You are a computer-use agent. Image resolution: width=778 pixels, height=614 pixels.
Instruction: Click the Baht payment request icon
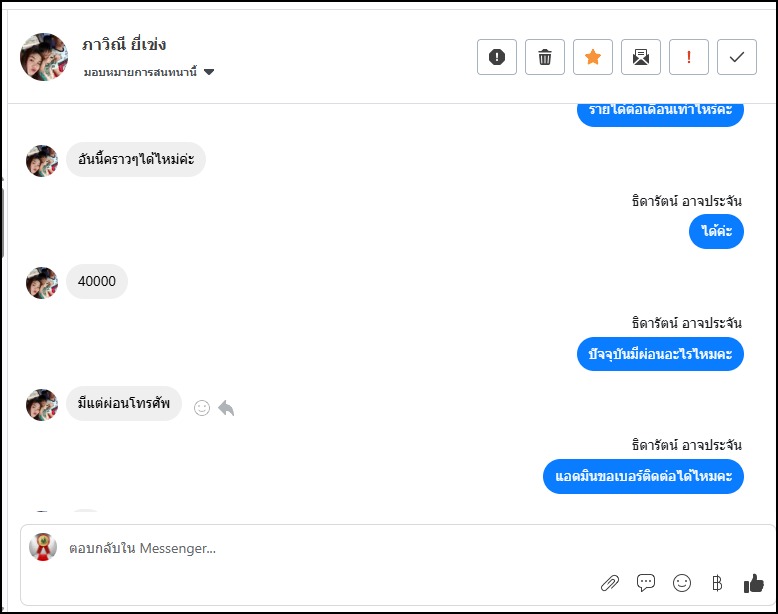[x=717, y=583]
